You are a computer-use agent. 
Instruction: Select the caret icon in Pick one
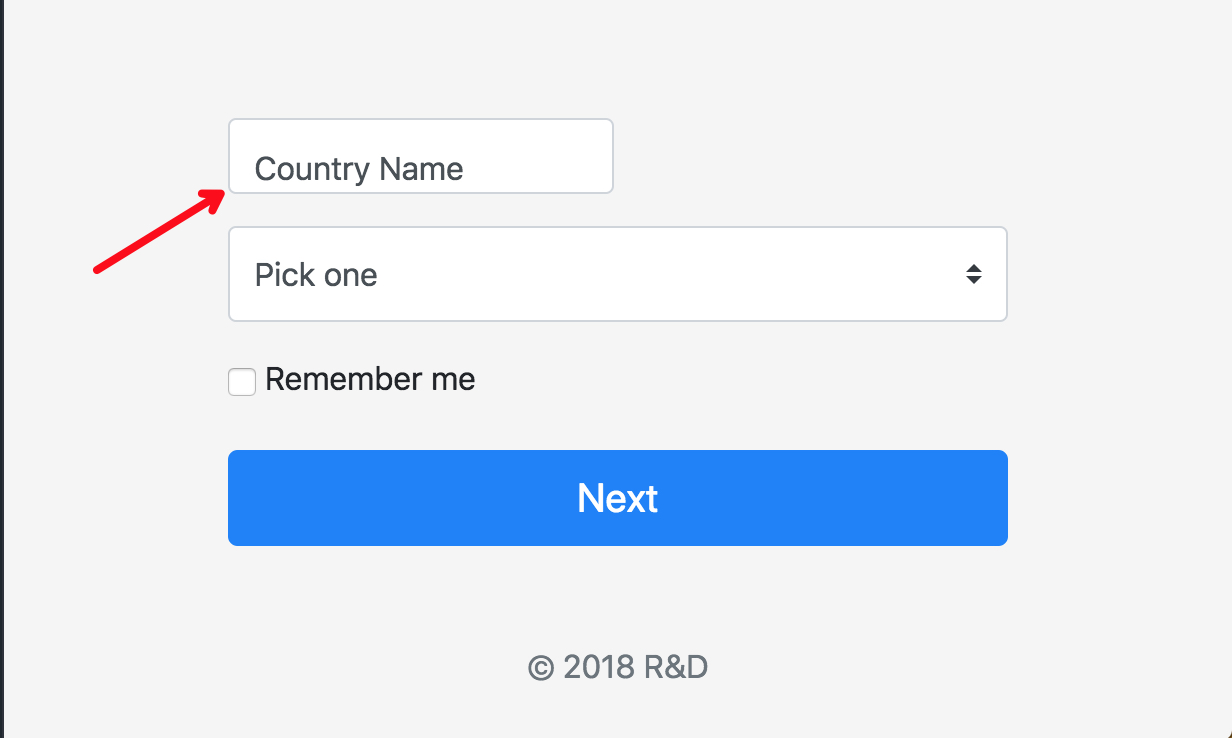pyautogui.click(x=973, y=274)
